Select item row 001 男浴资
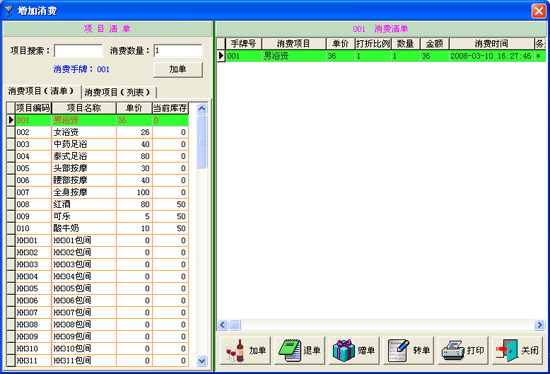550x374 pixels. [x=98, y=120]
